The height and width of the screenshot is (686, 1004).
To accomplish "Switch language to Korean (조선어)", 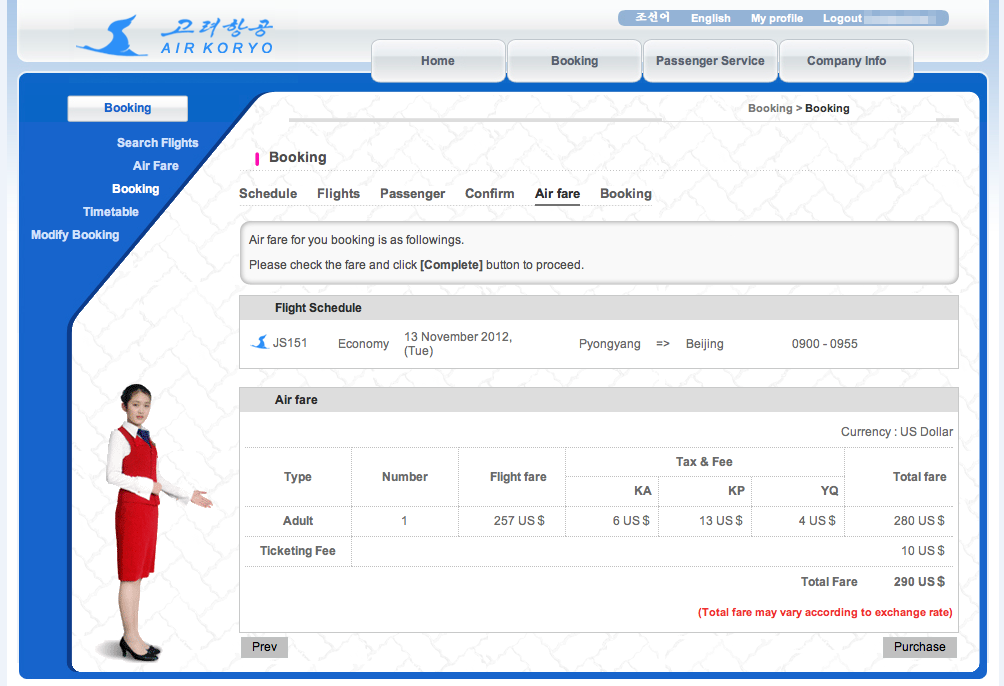I will 652,18.
